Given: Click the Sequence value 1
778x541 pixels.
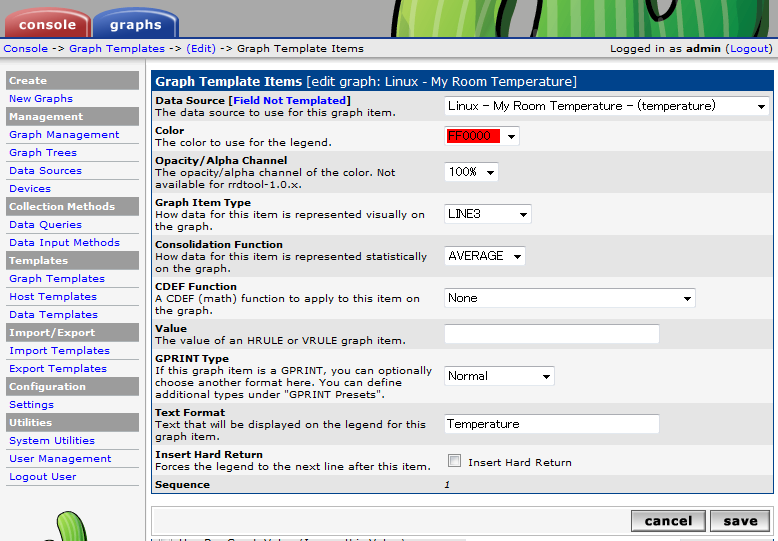Looking at the screenshot, I should coord(447,485).
